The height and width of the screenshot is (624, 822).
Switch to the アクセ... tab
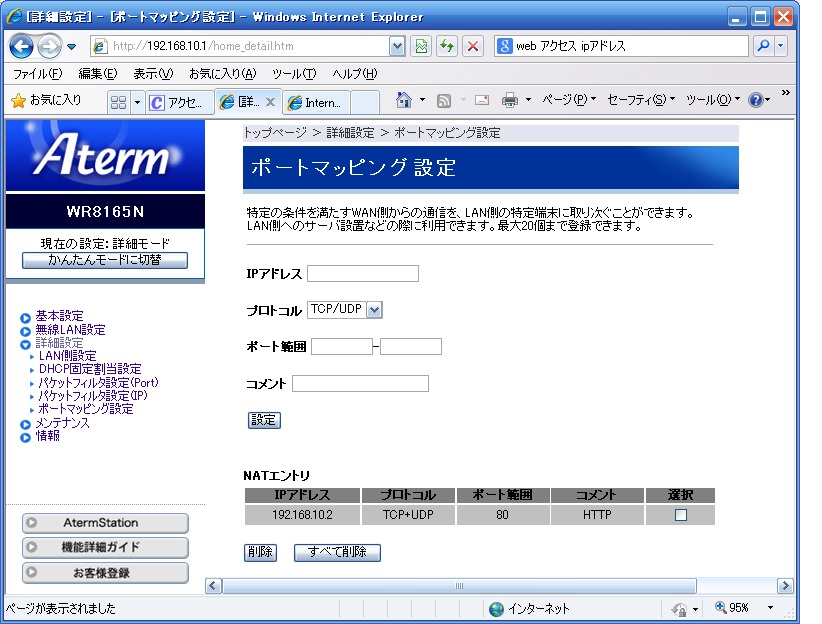(180, 102)
